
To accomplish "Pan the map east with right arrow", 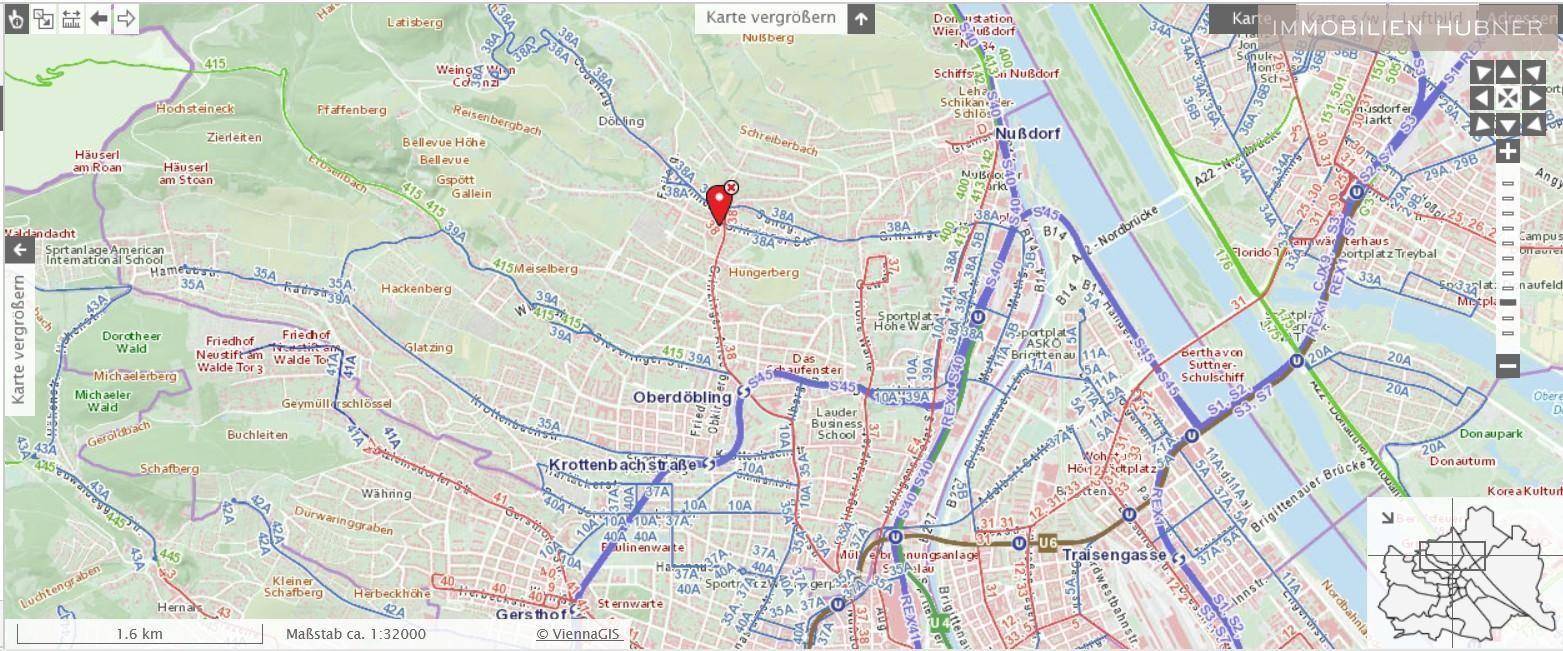I will point(1534,98).
